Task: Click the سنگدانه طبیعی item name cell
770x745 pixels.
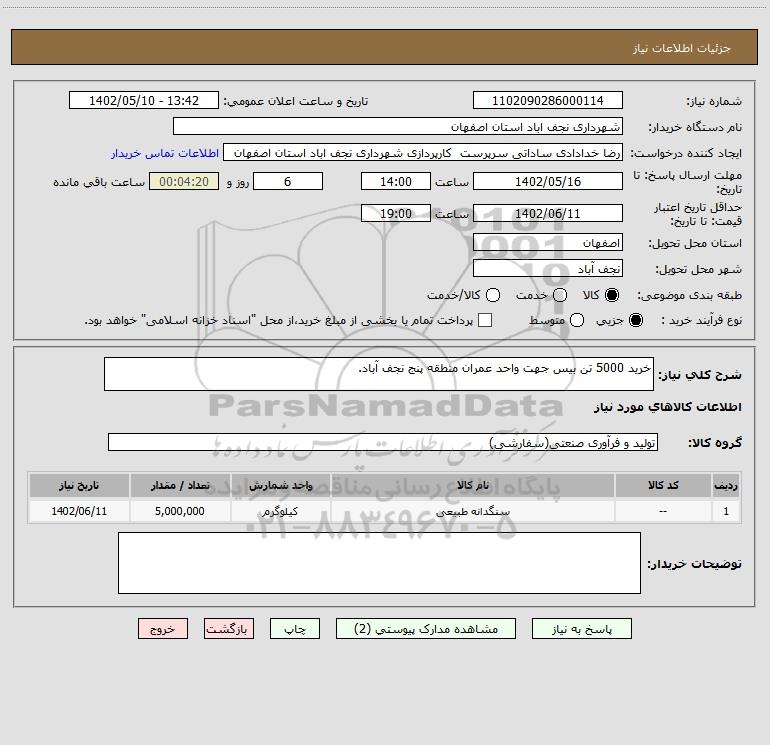Action: click(473, 511)
